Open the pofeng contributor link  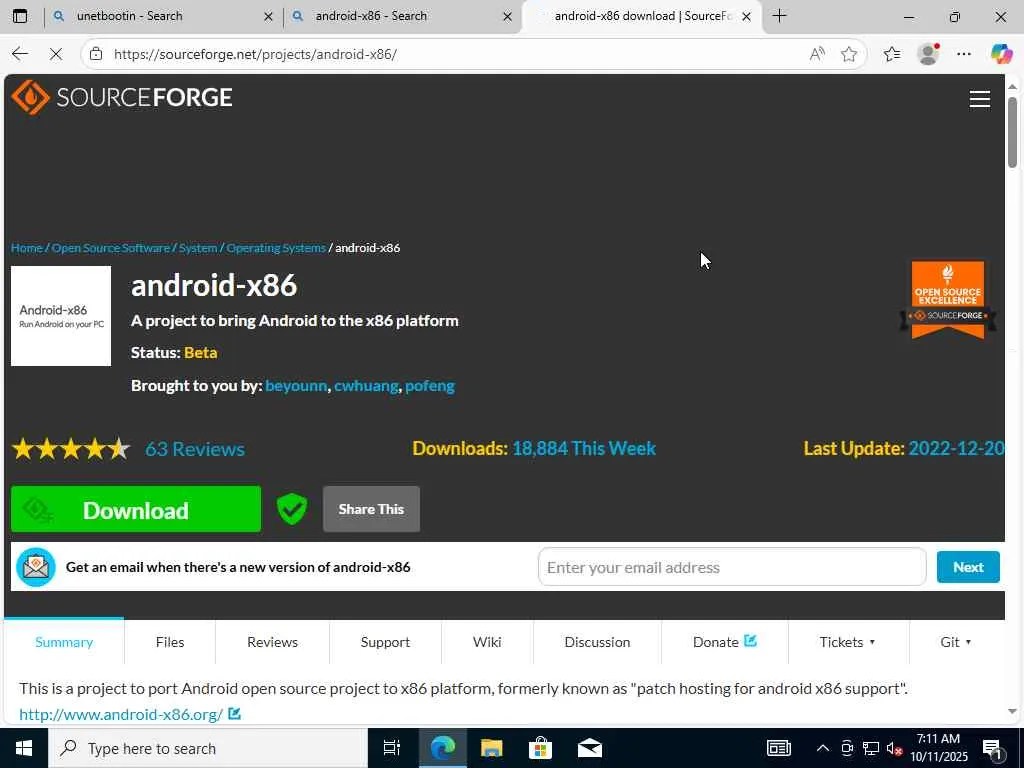tap(430, 386)
